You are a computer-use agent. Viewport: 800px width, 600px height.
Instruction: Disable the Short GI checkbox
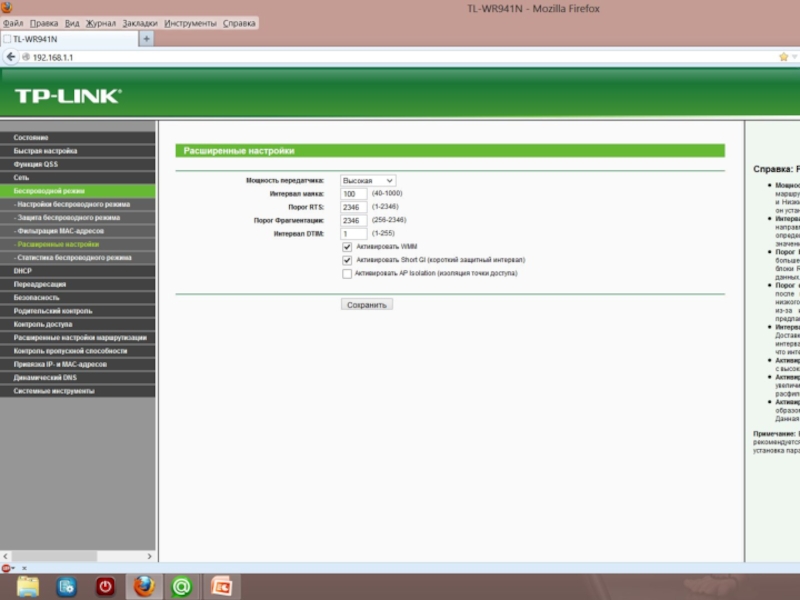(x=347, y=259)
